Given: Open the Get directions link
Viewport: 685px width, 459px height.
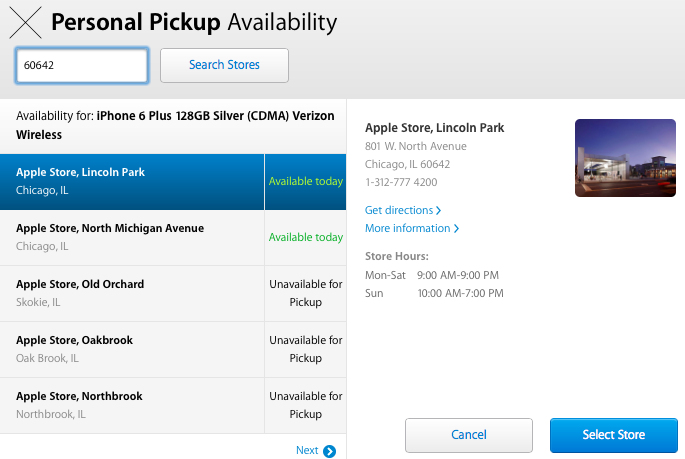Looking at the screenshot, I should click(403, 210).
